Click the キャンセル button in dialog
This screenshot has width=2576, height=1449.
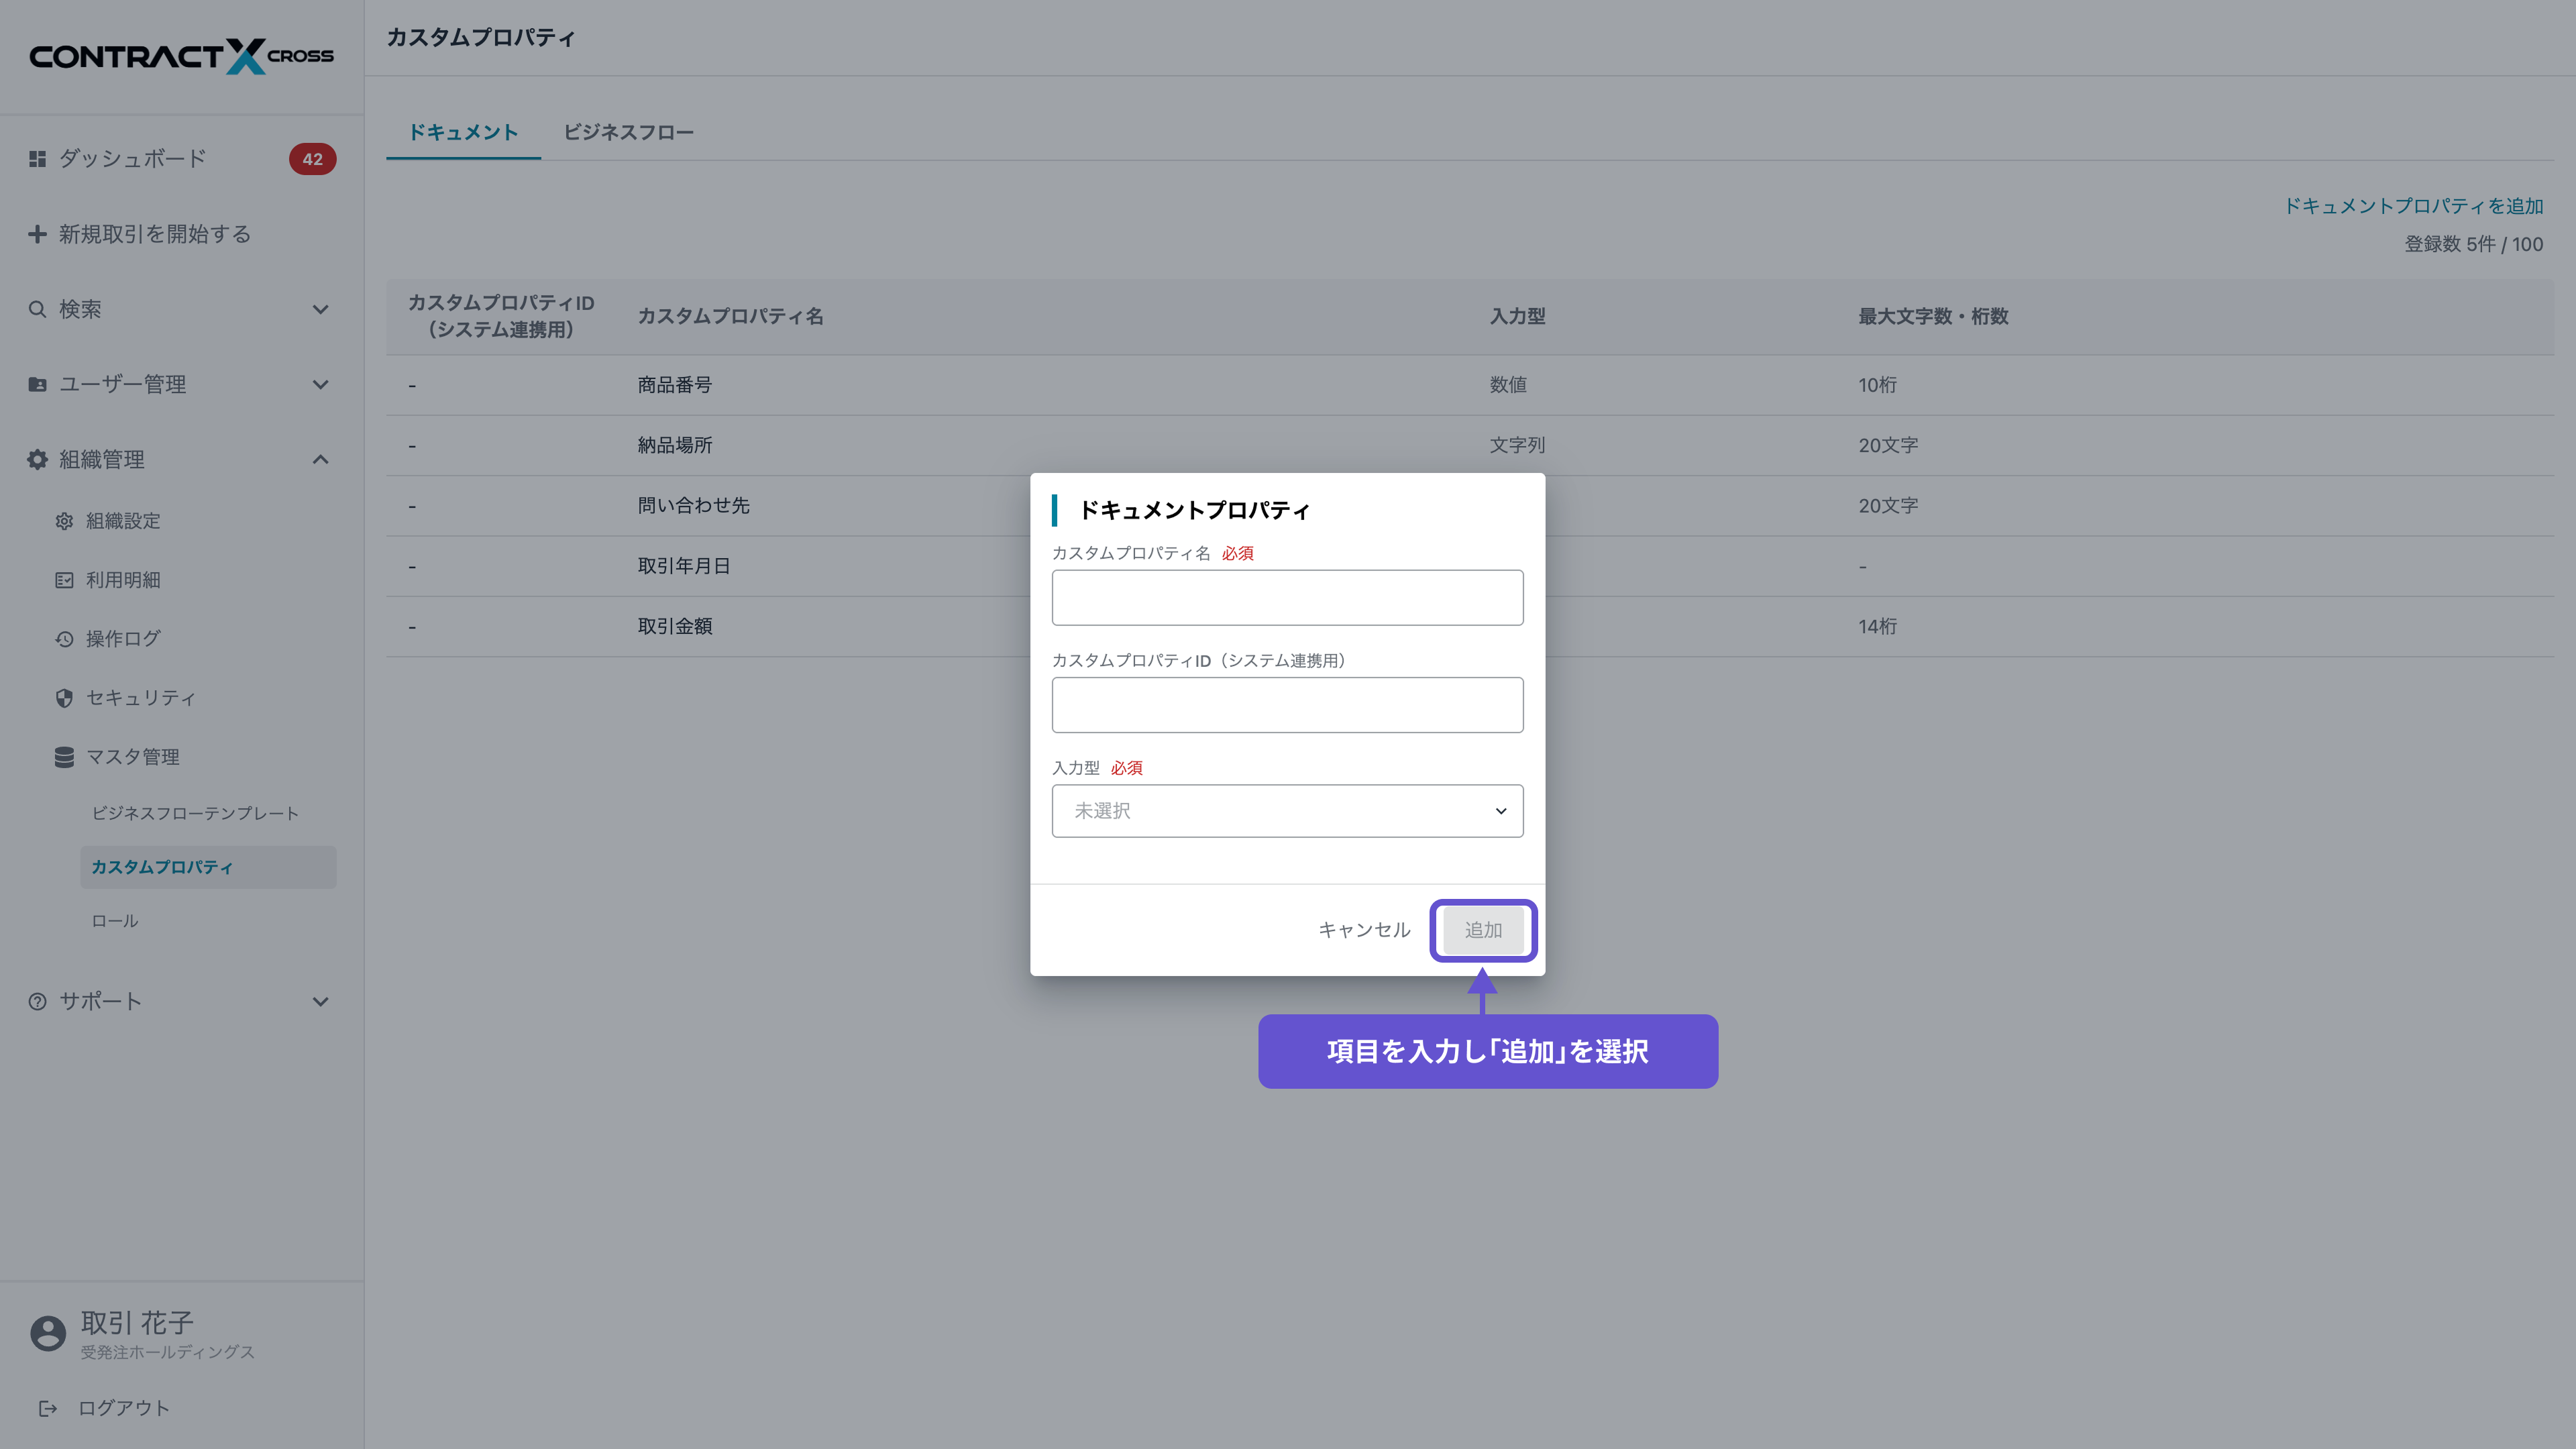point(1364,930)
